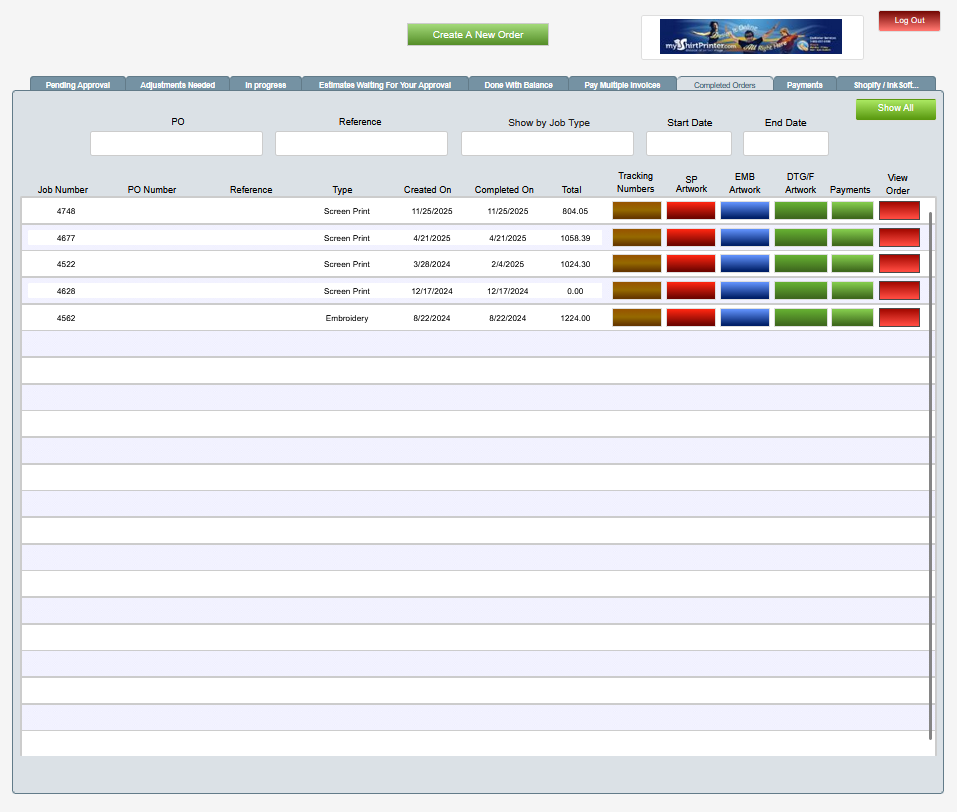Viewport: 957px width, 812px height.
Task: Open Tracking Numbers button for job 4628
Action: [637, 291]
